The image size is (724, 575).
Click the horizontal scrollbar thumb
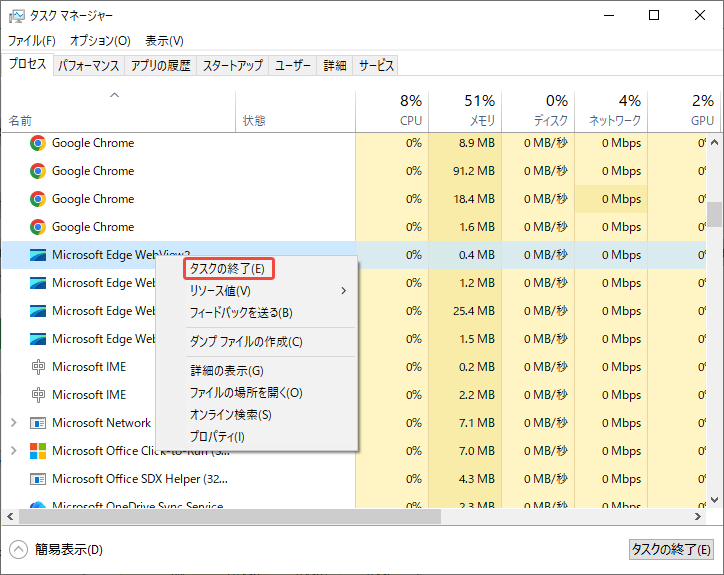click(230, 517)
